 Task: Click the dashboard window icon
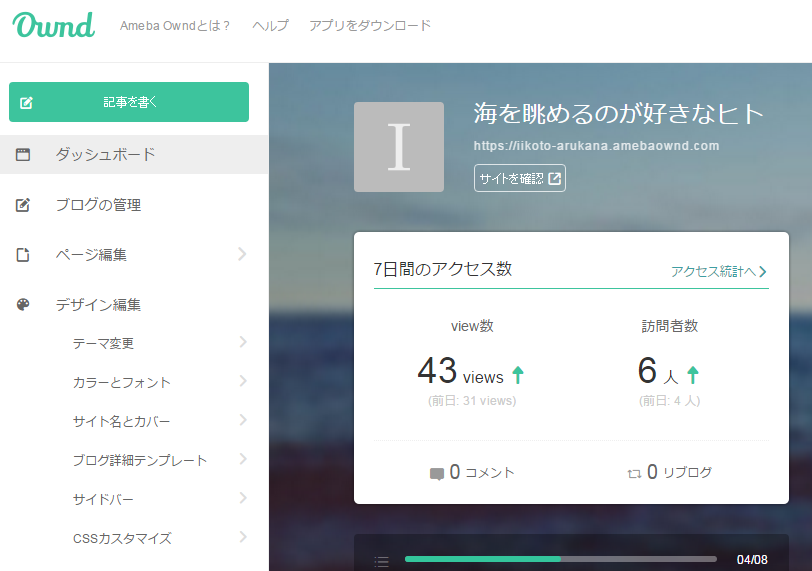[23, 154]
